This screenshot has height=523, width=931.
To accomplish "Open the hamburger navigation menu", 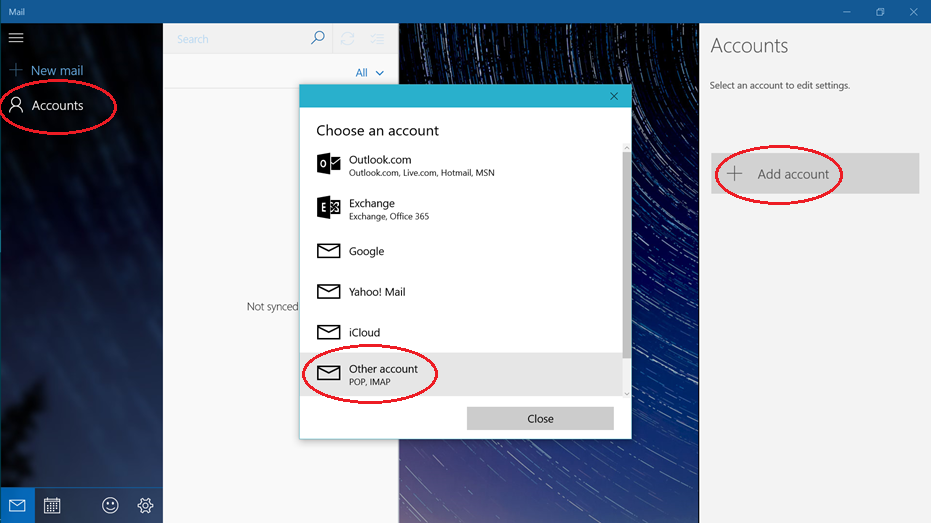I will [16, 38].
